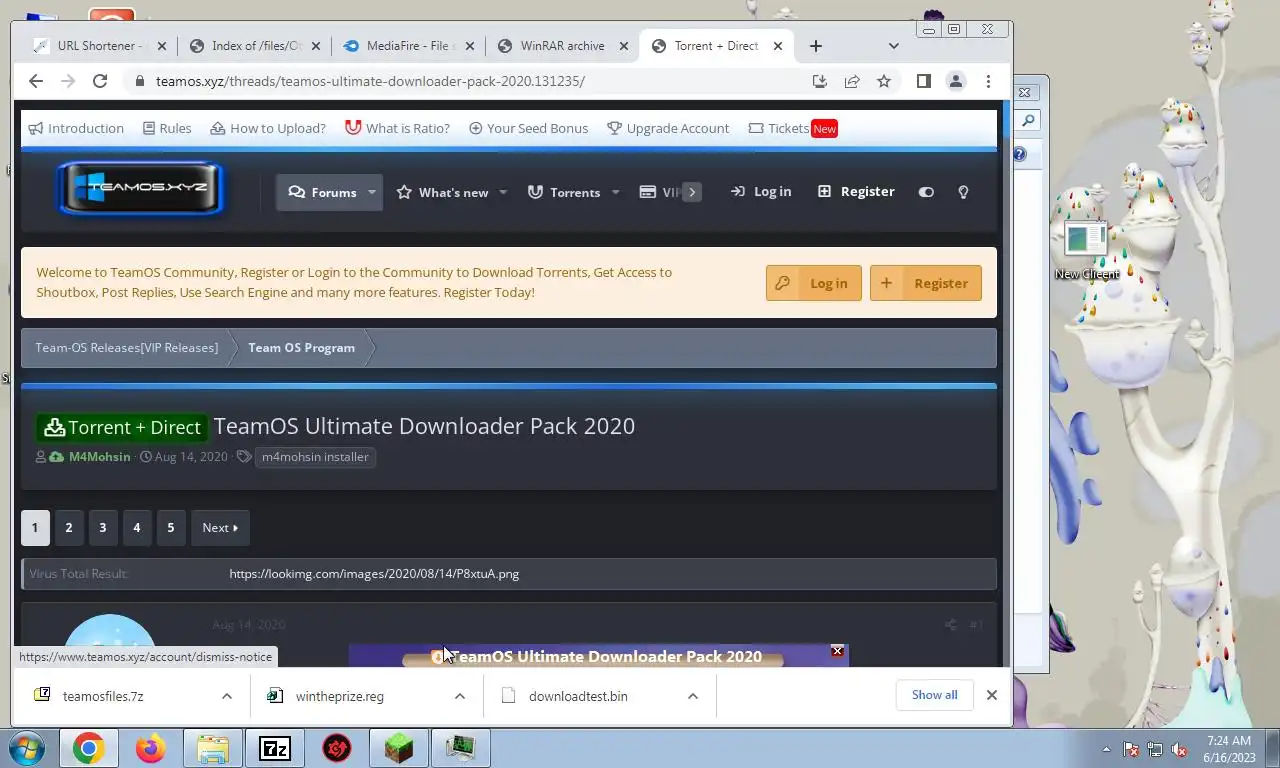This screenshot has width=1280, height=768.
Task: Click the muted volume tray icon
Action: [x=1179, y=749]
